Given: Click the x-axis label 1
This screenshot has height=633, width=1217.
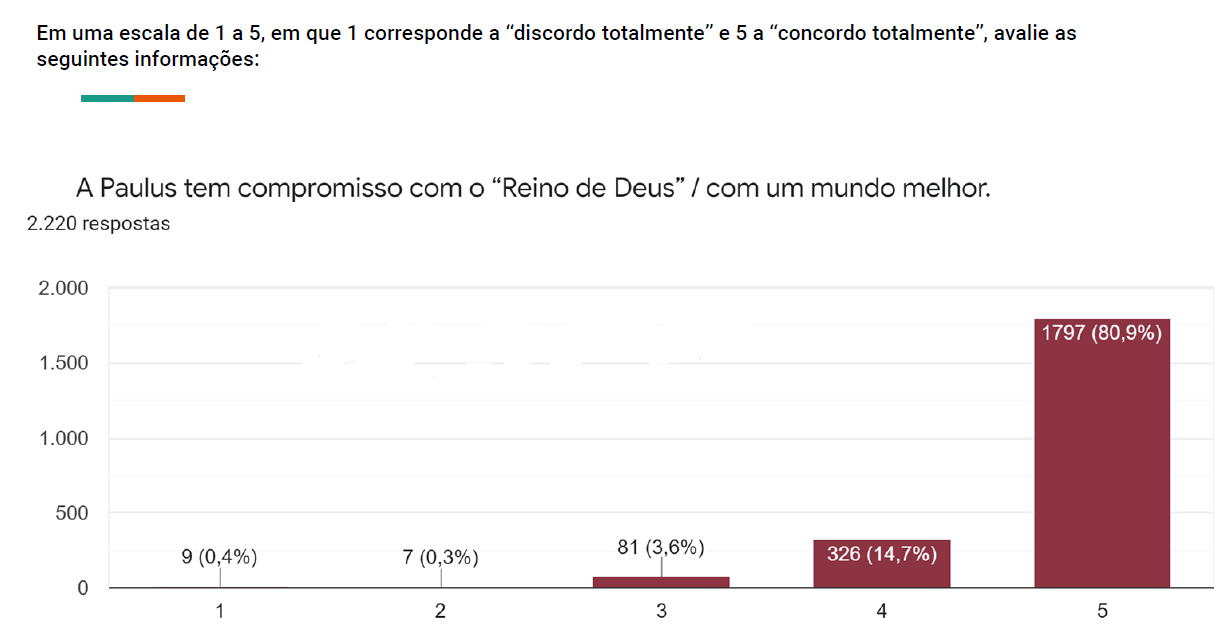Looking at the screenshot, I should tap(220, 612).
